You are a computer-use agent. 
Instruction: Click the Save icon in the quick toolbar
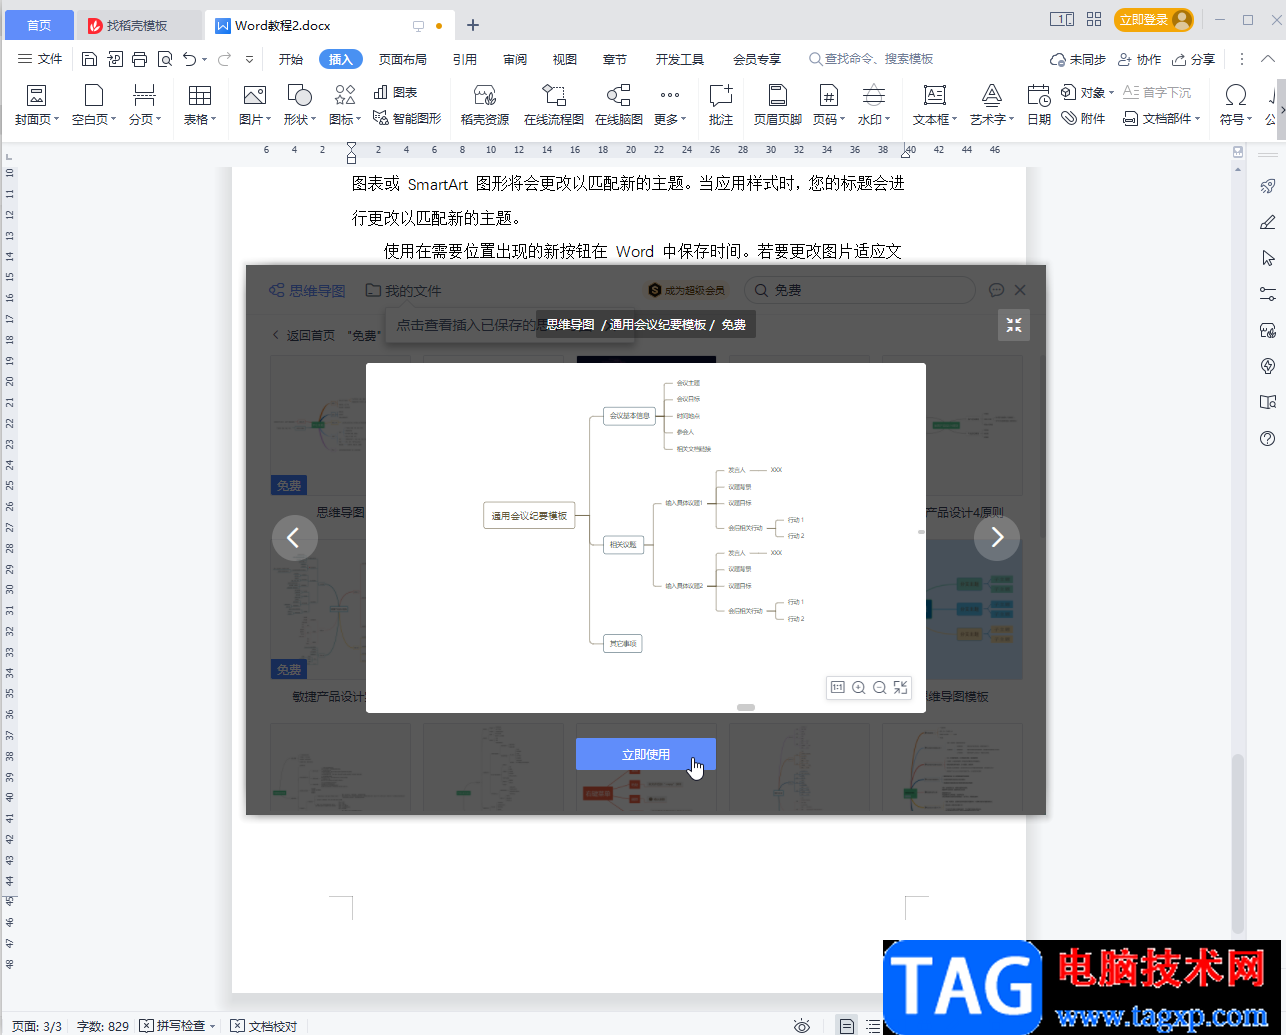click(x=90, y=59)
